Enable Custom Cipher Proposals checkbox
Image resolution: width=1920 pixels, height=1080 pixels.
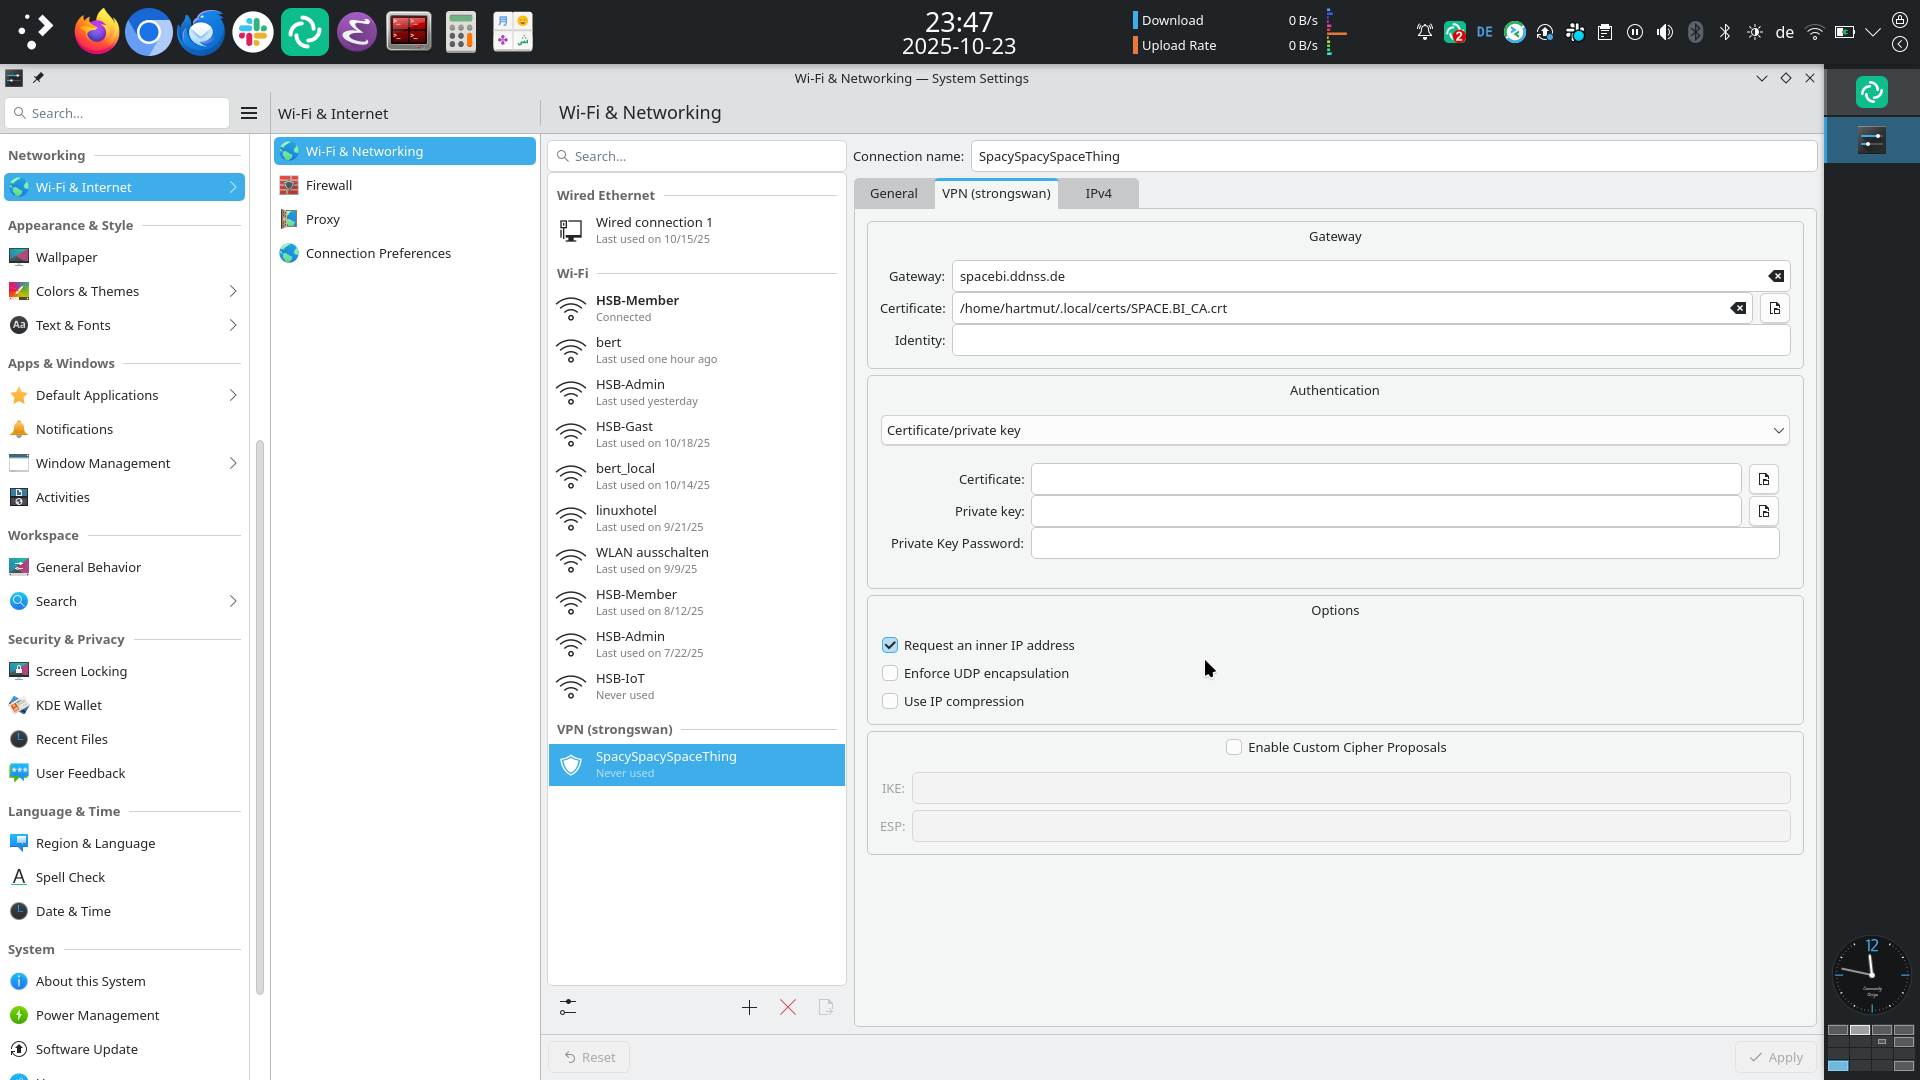click(x=1234, y=747)
